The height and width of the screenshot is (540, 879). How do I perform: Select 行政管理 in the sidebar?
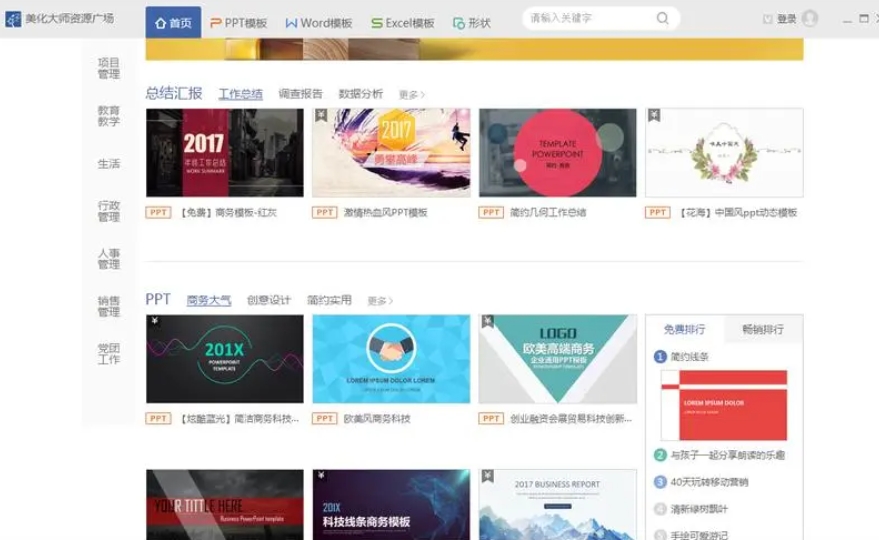(109, 211)
